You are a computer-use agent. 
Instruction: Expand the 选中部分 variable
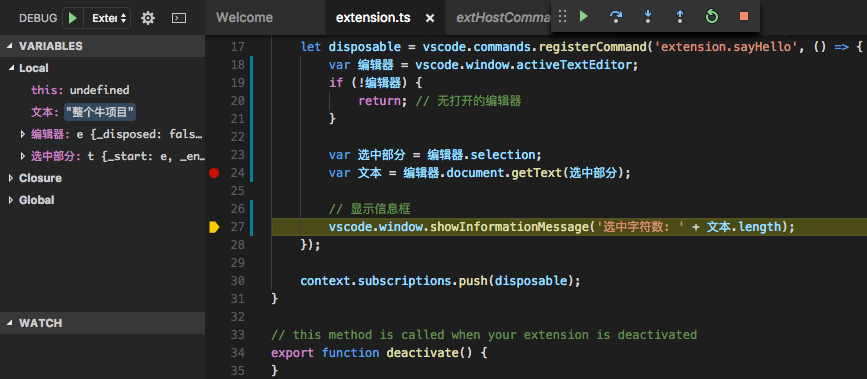[x=23, y=156]
